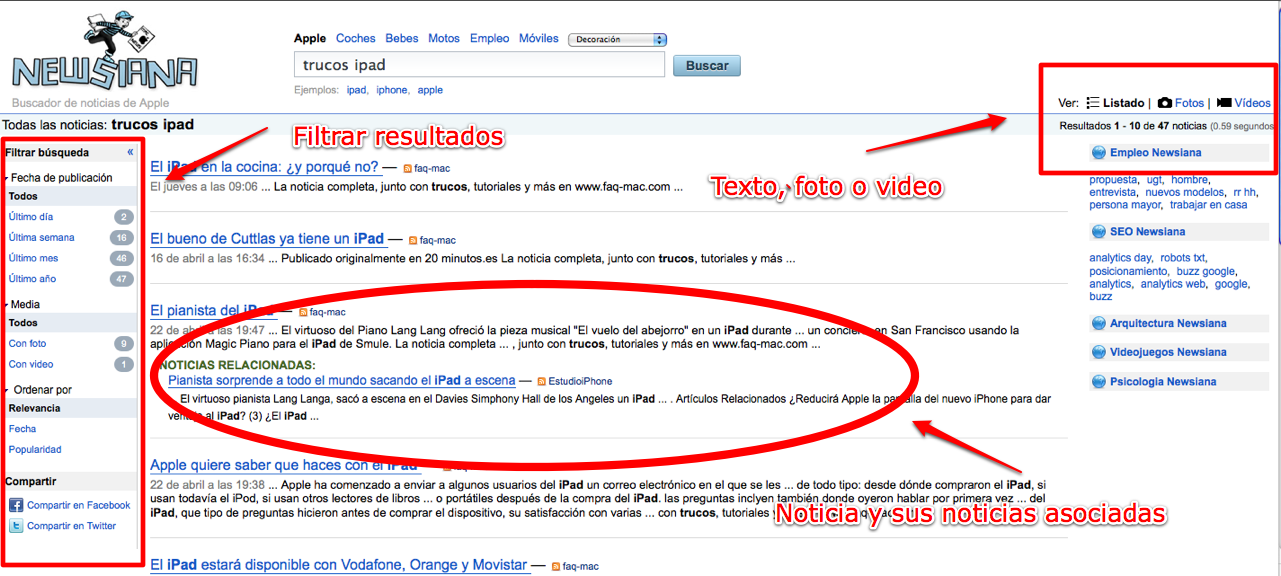Click globe icon next to Empleo Newsiana

click(1099, 153)
